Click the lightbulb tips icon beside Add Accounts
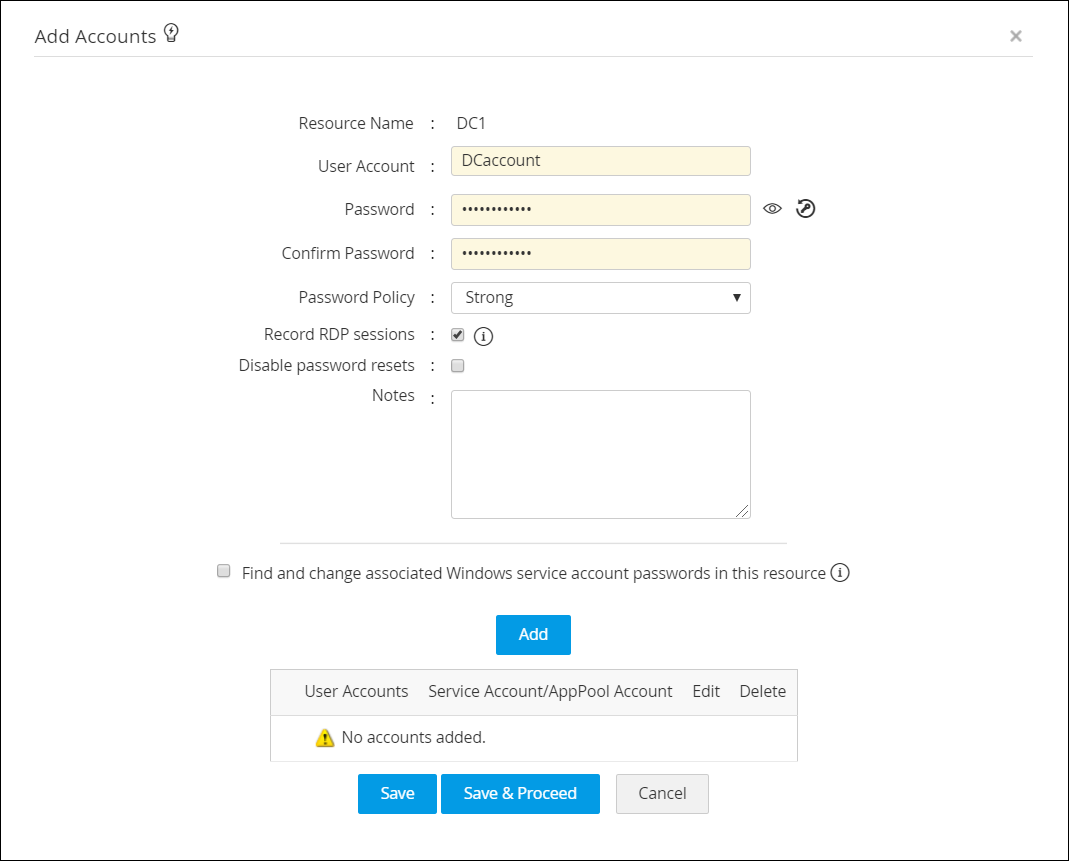The height and width of the screenshot is (861, 1069). 171,34
